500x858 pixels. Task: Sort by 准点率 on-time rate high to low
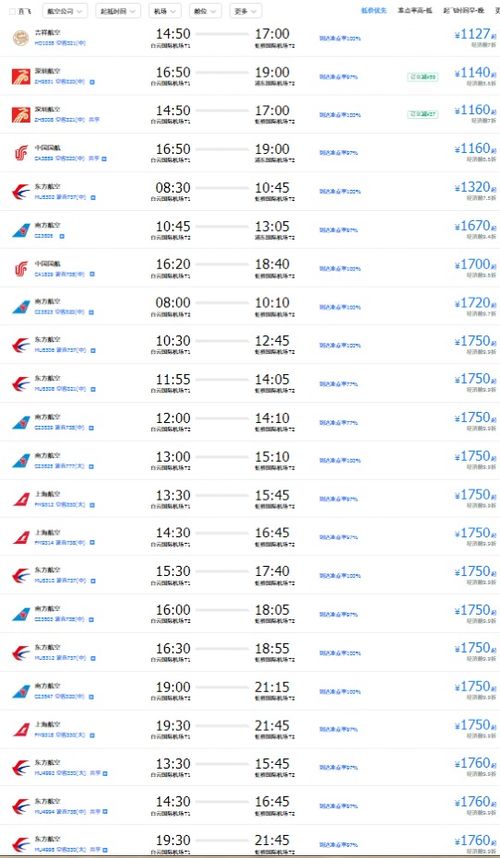click(x=415, y=10)
